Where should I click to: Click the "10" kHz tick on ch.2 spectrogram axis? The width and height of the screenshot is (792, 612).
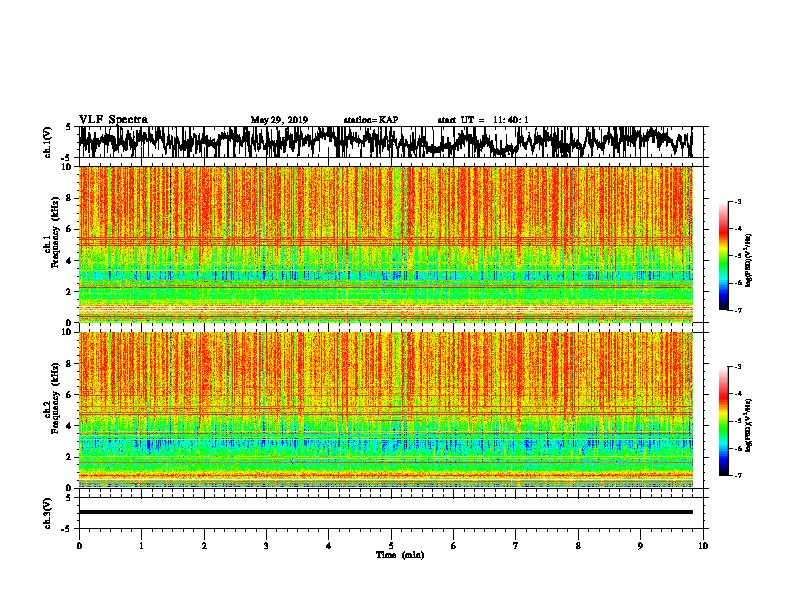pos(67,332)
